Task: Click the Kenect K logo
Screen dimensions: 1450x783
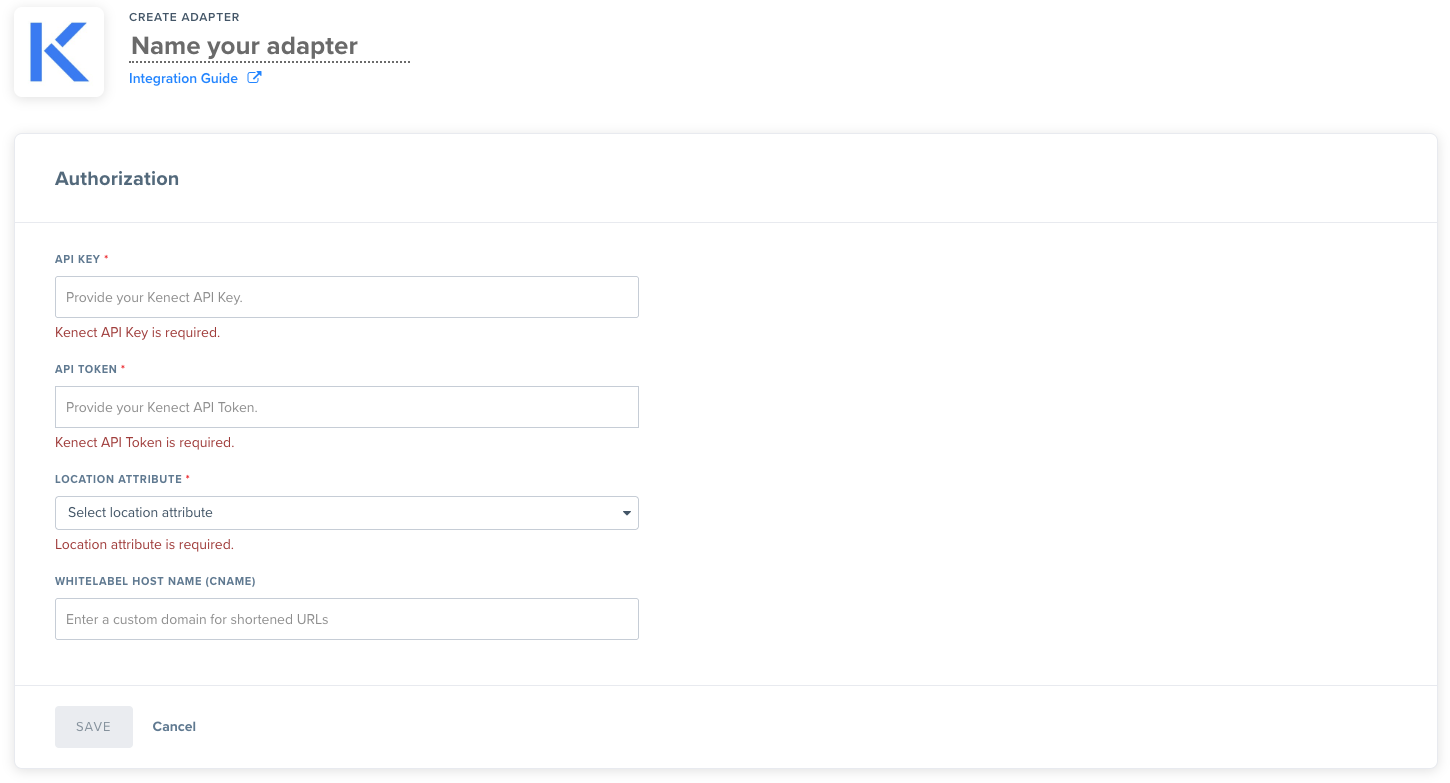Action: coord(59,52)
